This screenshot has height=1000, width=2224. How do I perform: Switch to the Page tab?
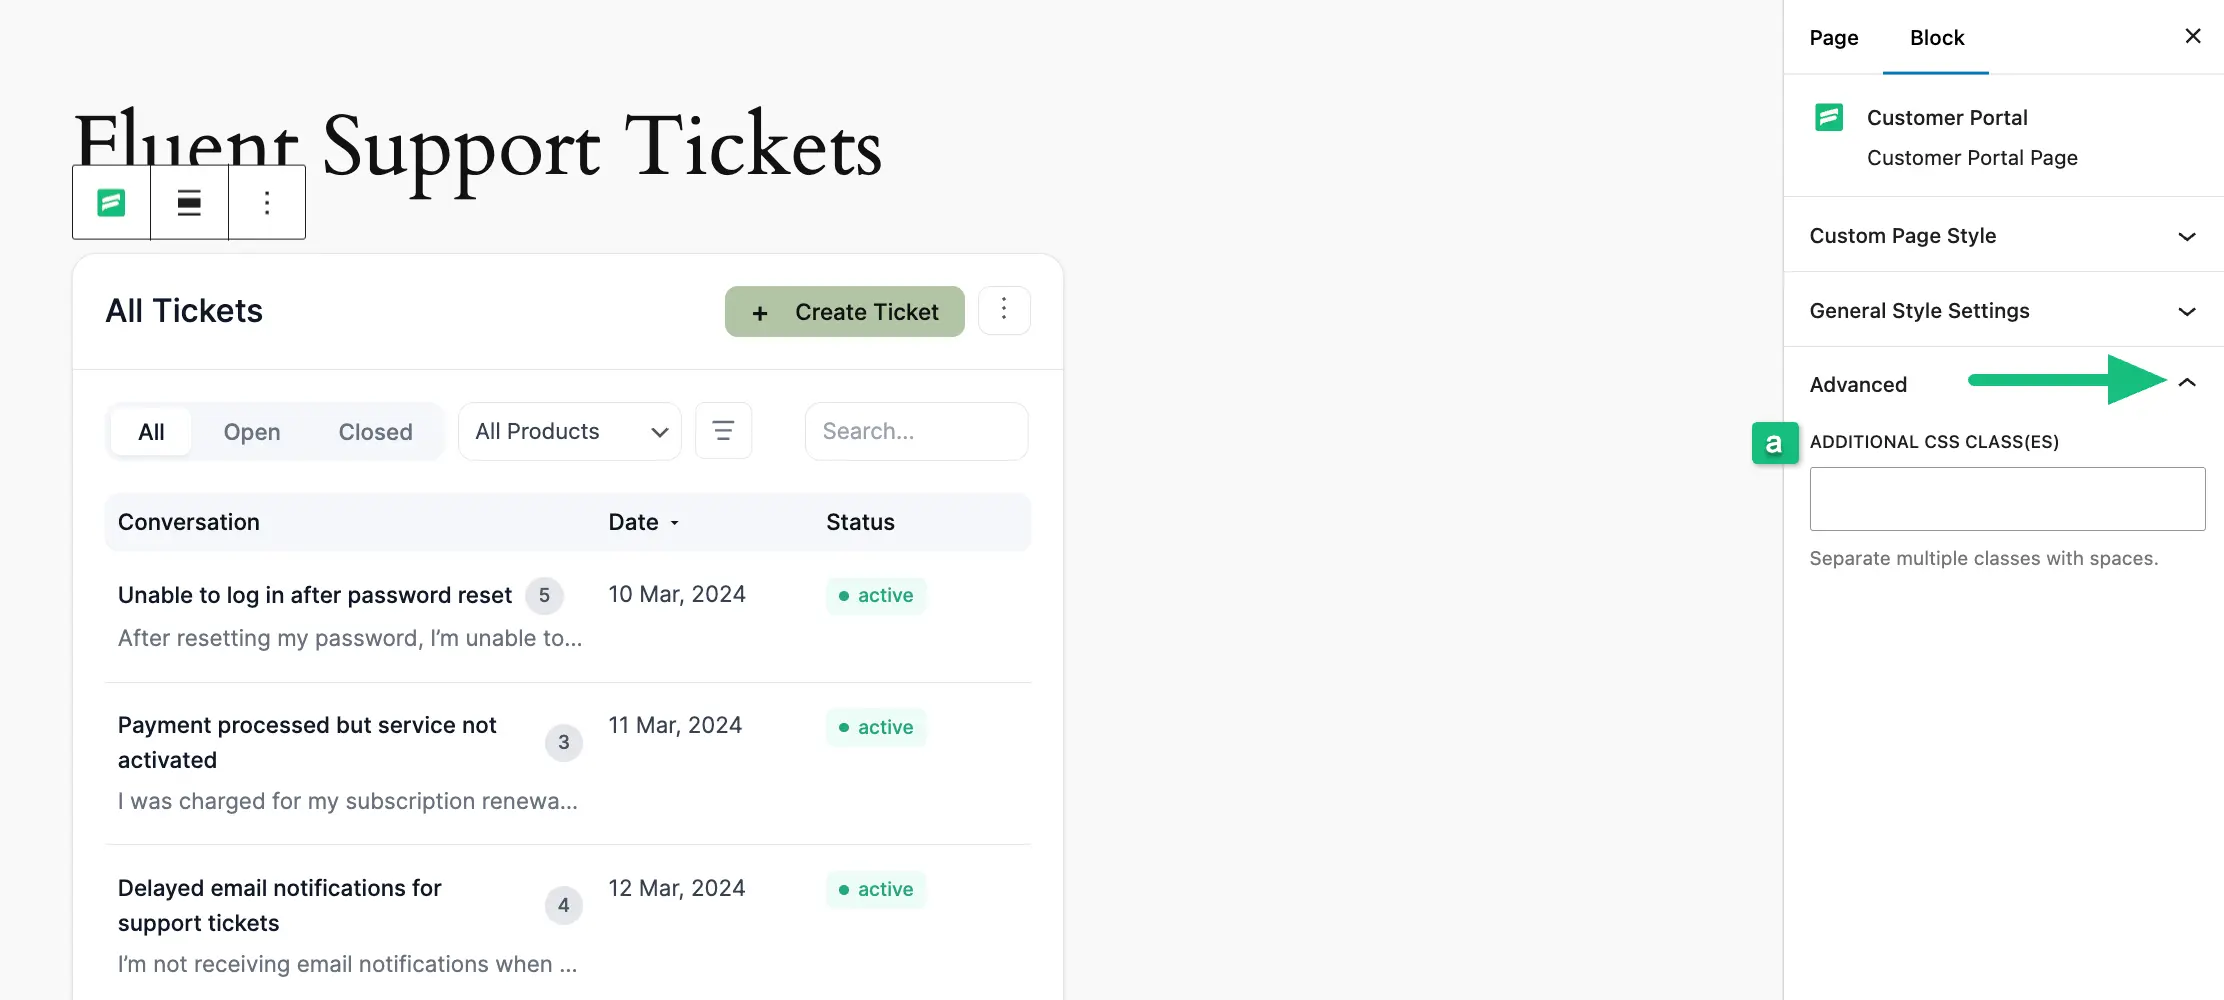[1833, 38]
